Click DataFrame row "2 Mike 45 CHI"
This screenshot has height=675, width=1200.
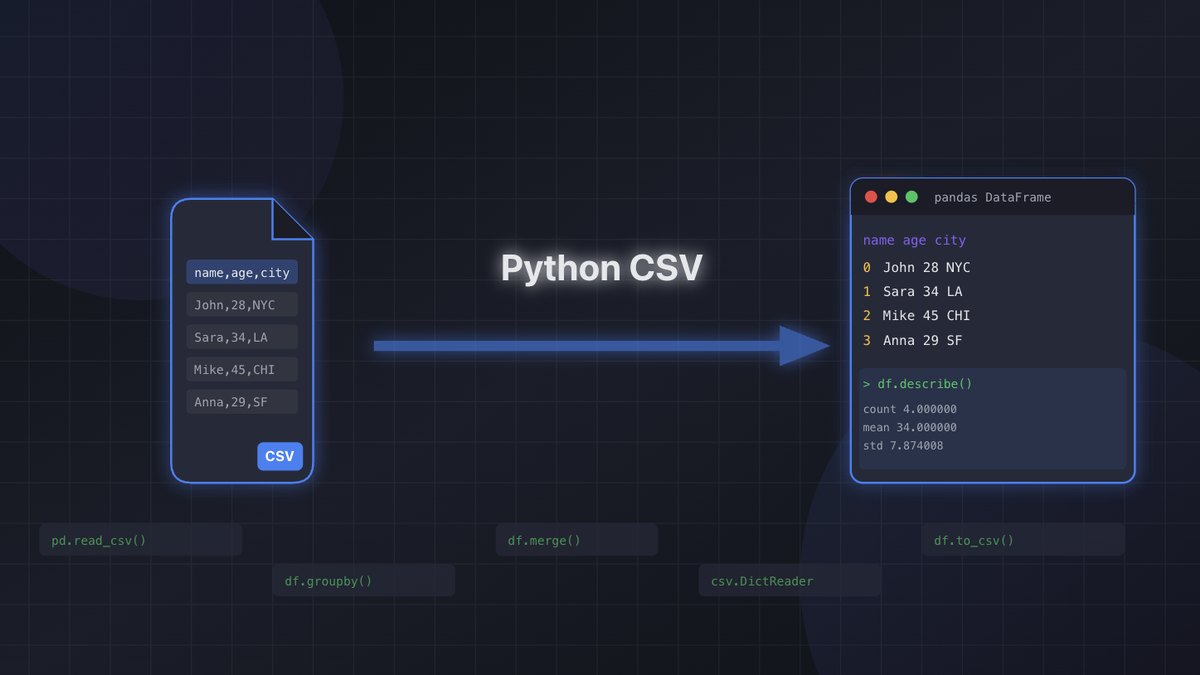(916, 316)
